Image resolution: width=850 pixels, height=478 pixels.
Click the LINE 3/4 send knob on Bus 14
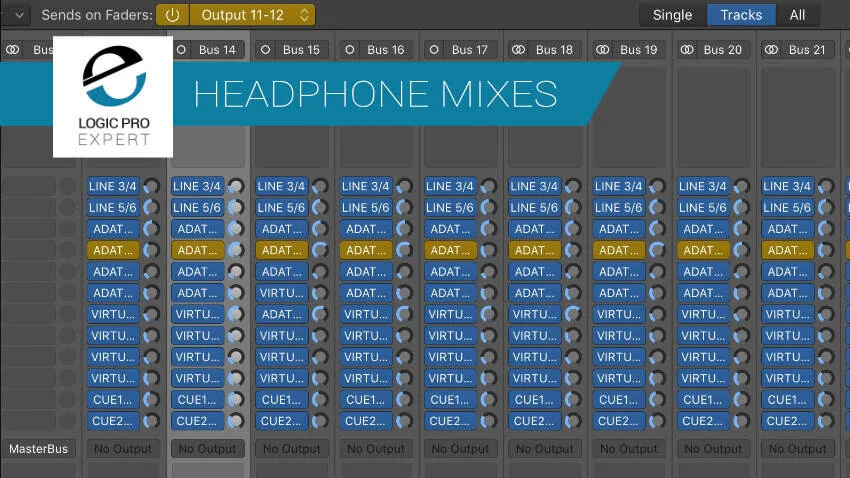click(236, 186)
